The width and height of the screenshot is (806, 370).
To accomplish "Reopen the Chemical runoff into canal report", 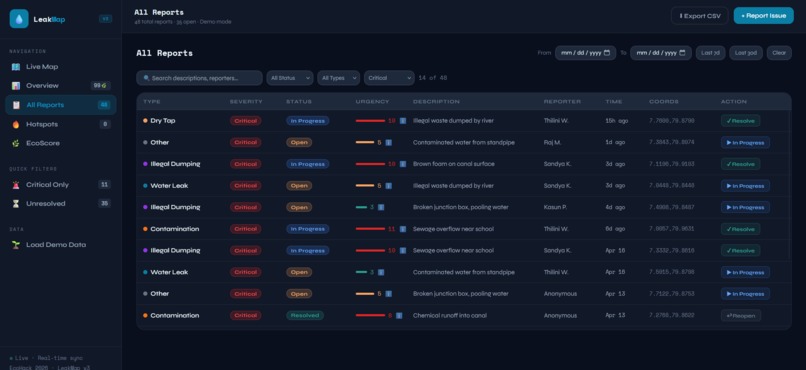I will pyautogui.click(x=741, y=316).
